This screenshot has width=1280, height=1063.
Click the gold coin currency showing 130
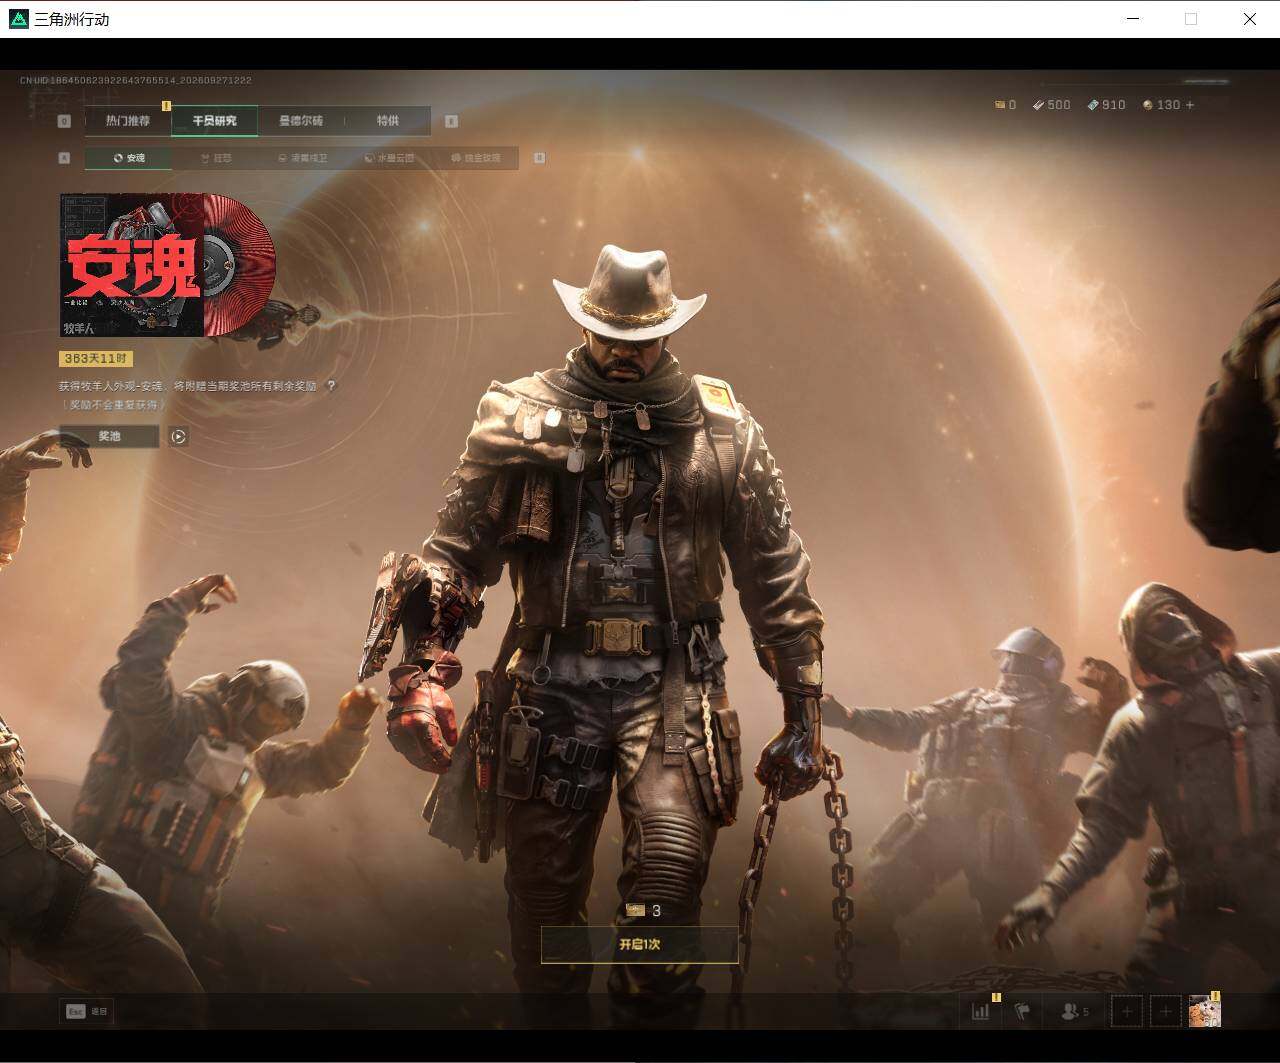tap(1161, 105)
